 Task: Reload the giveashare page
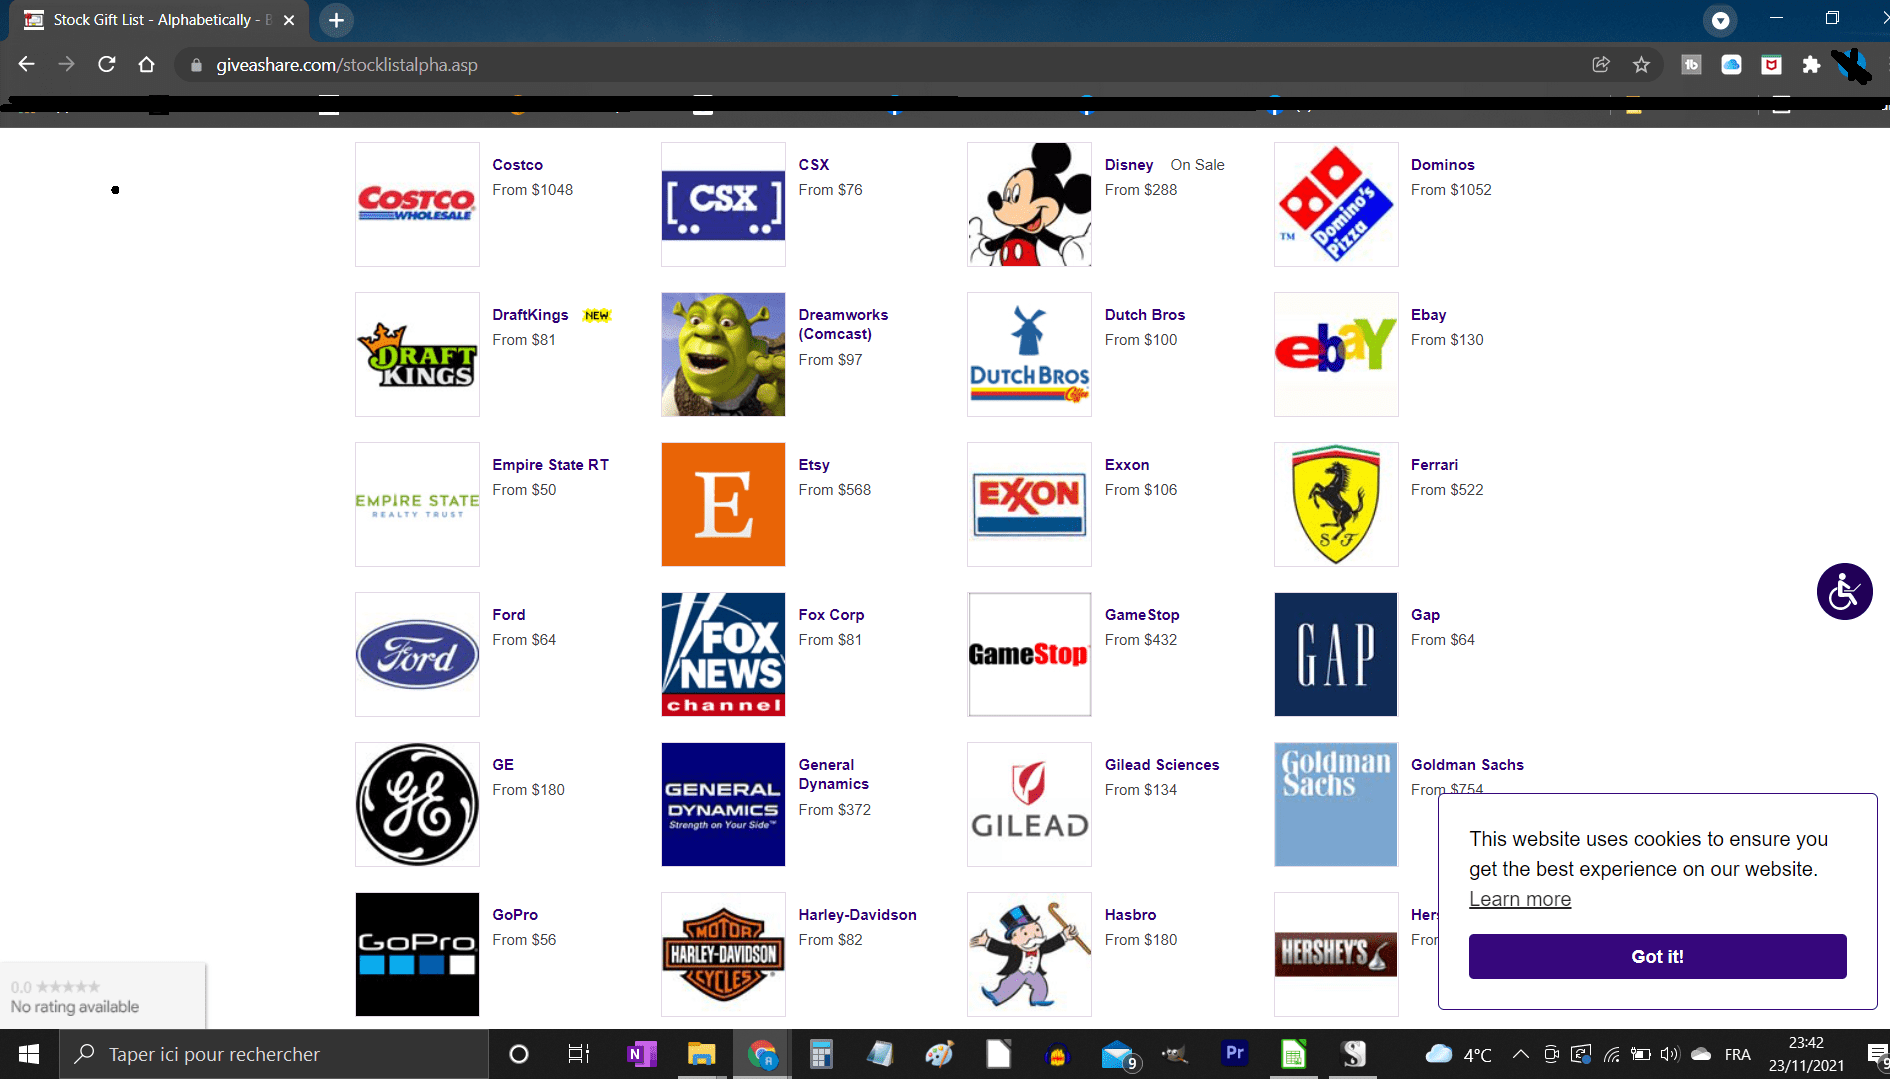tap(107, 65)
